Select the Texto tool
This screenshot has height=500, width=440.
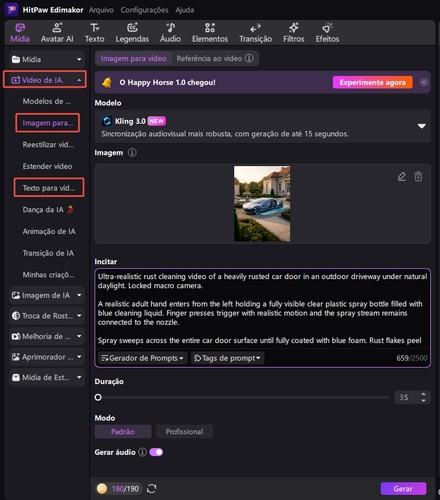point(95,33)
